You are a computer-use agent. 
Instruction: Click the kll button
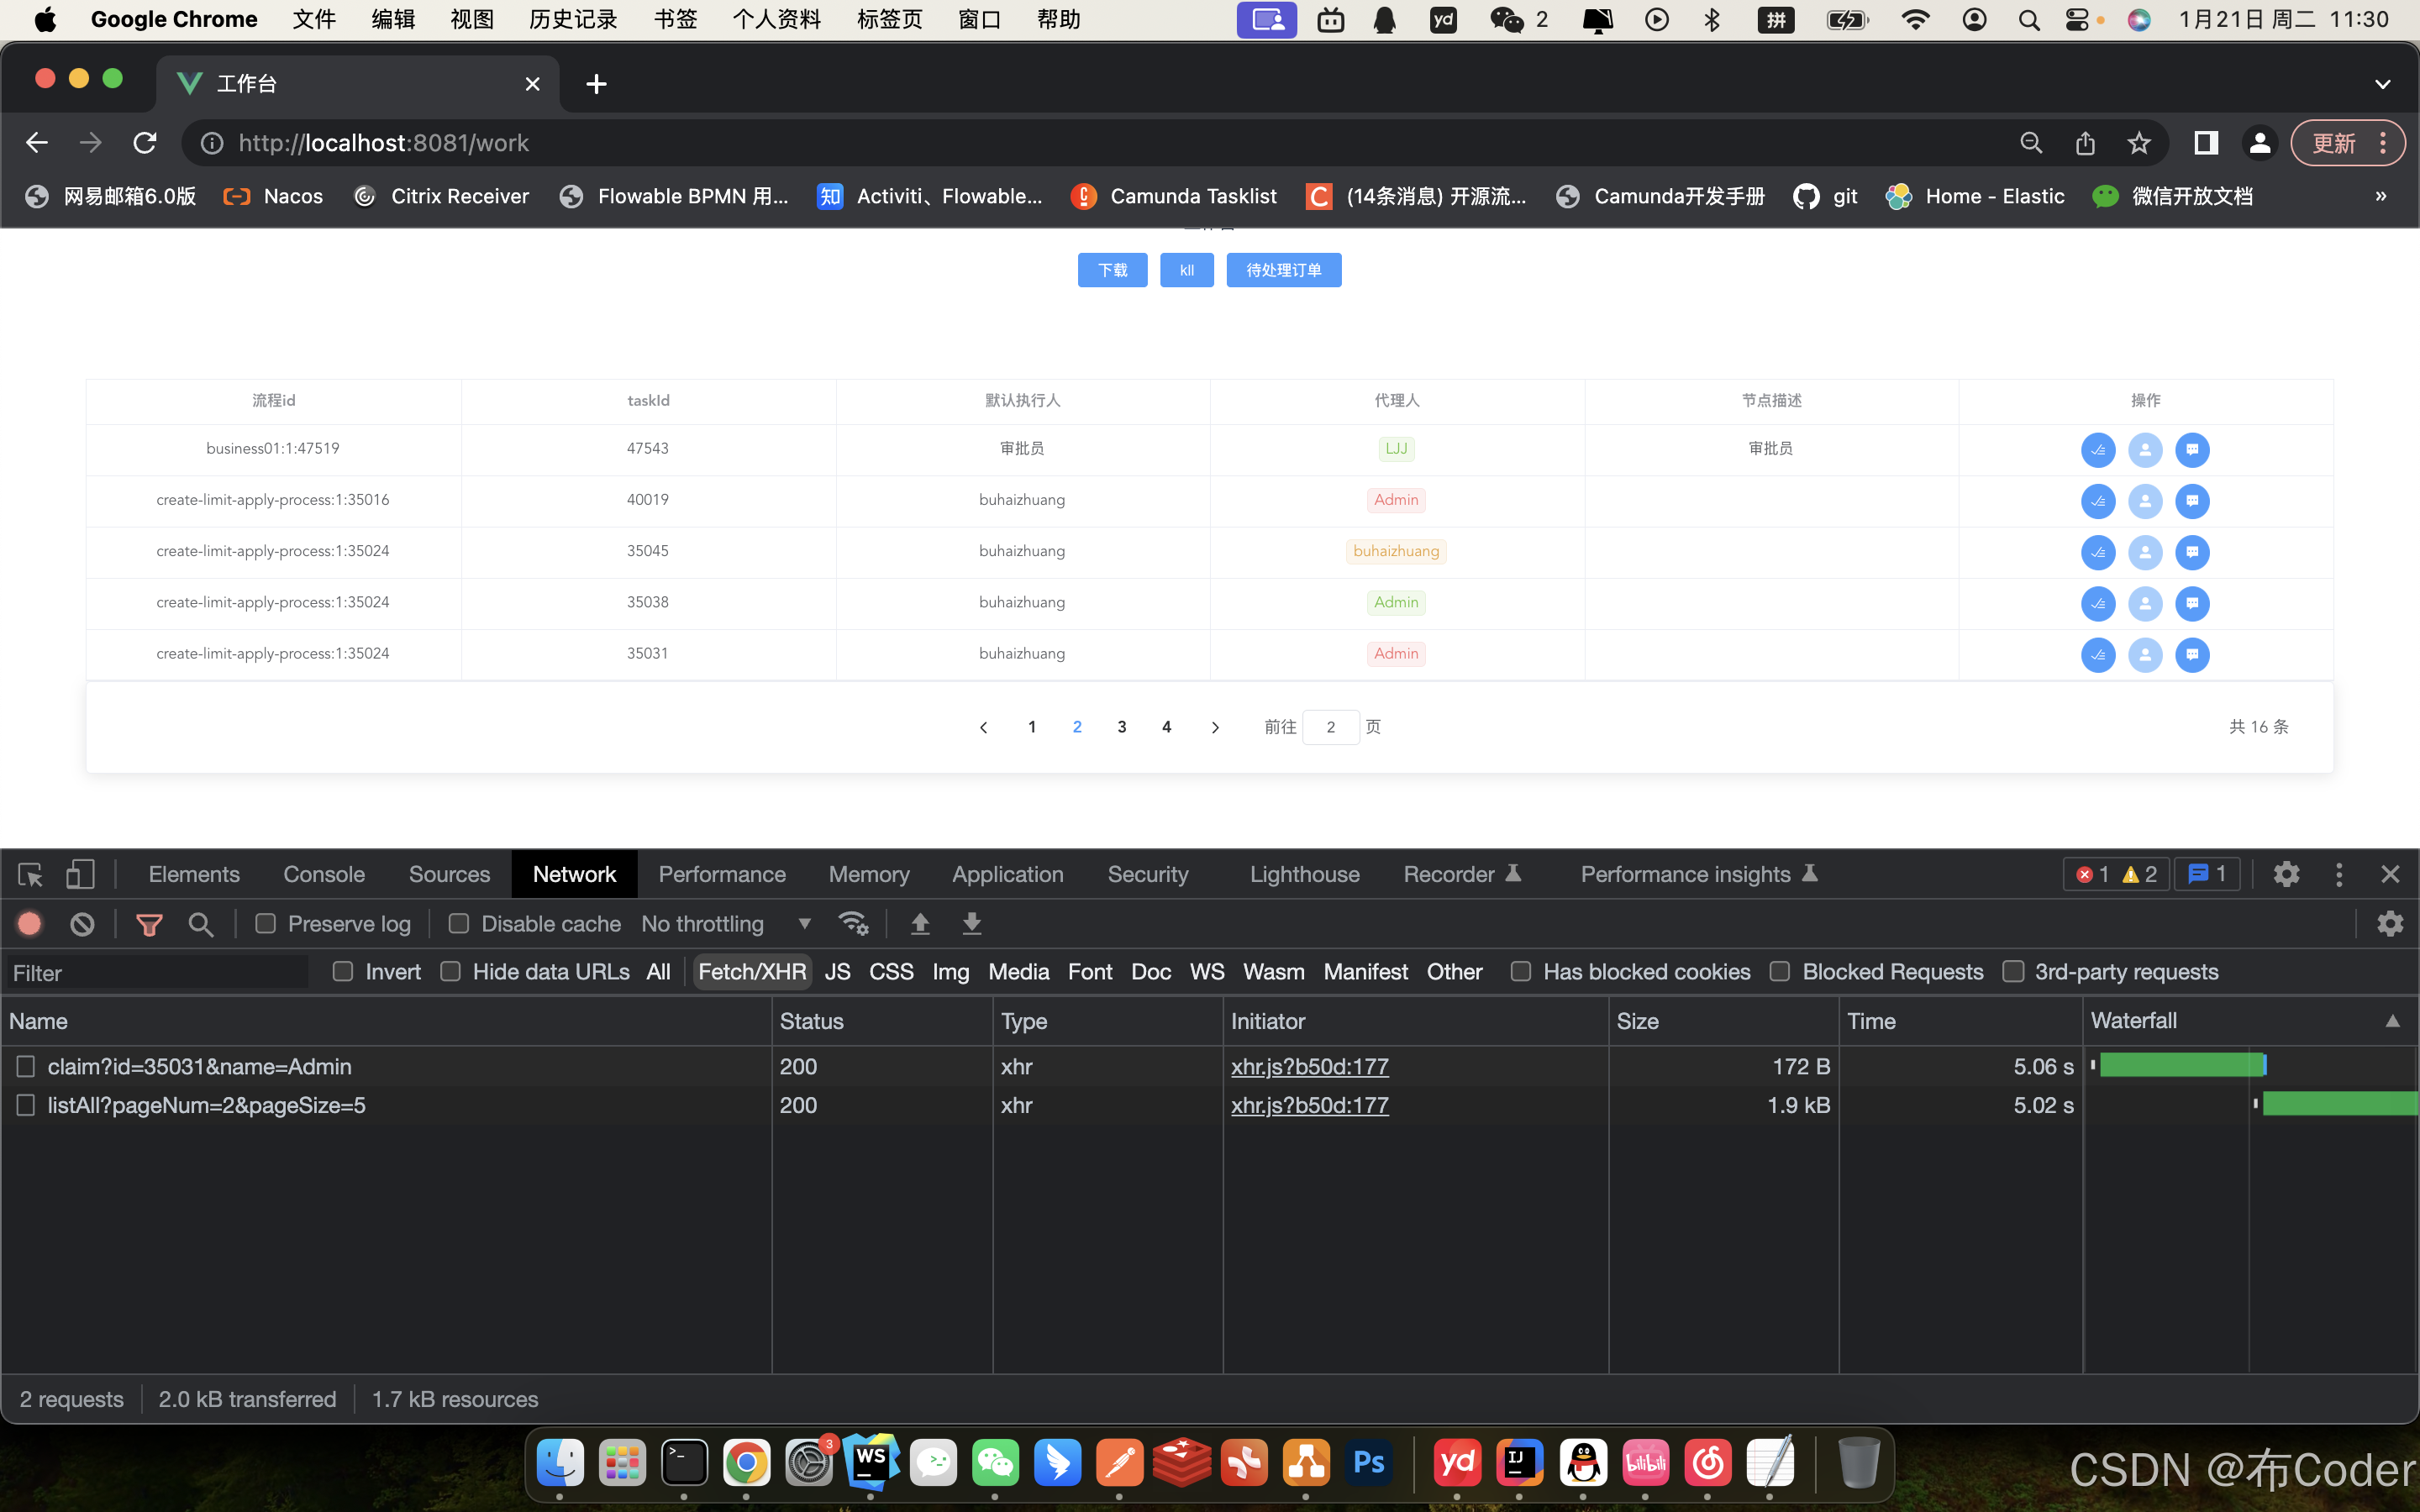1187,270
